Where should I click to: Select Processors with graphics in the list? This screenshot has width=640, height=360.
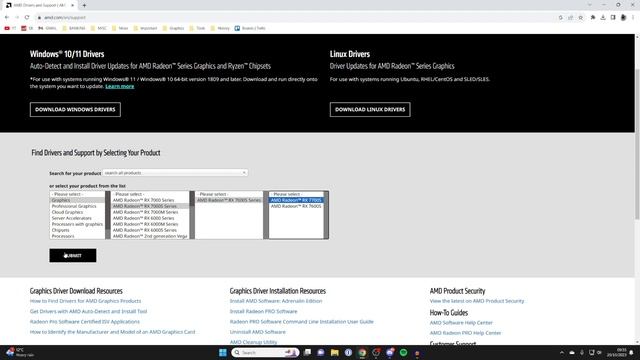tap(77, 224)
